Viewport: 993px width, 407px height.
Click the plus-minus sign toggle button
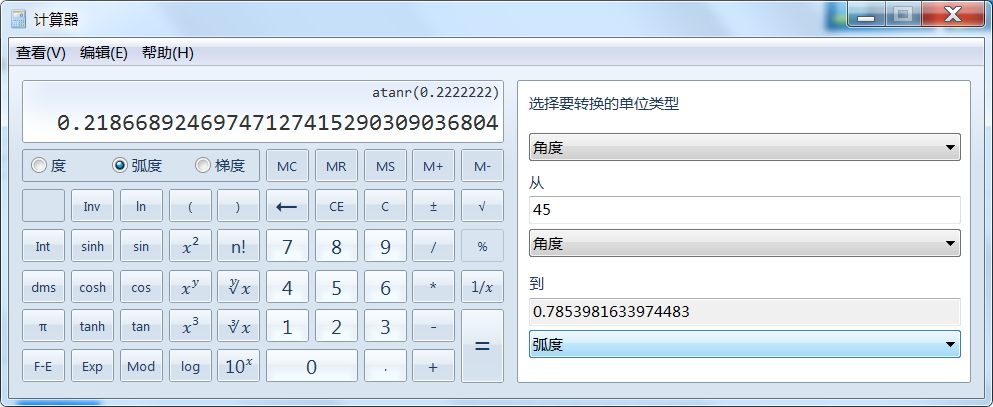tap(433, 206)
